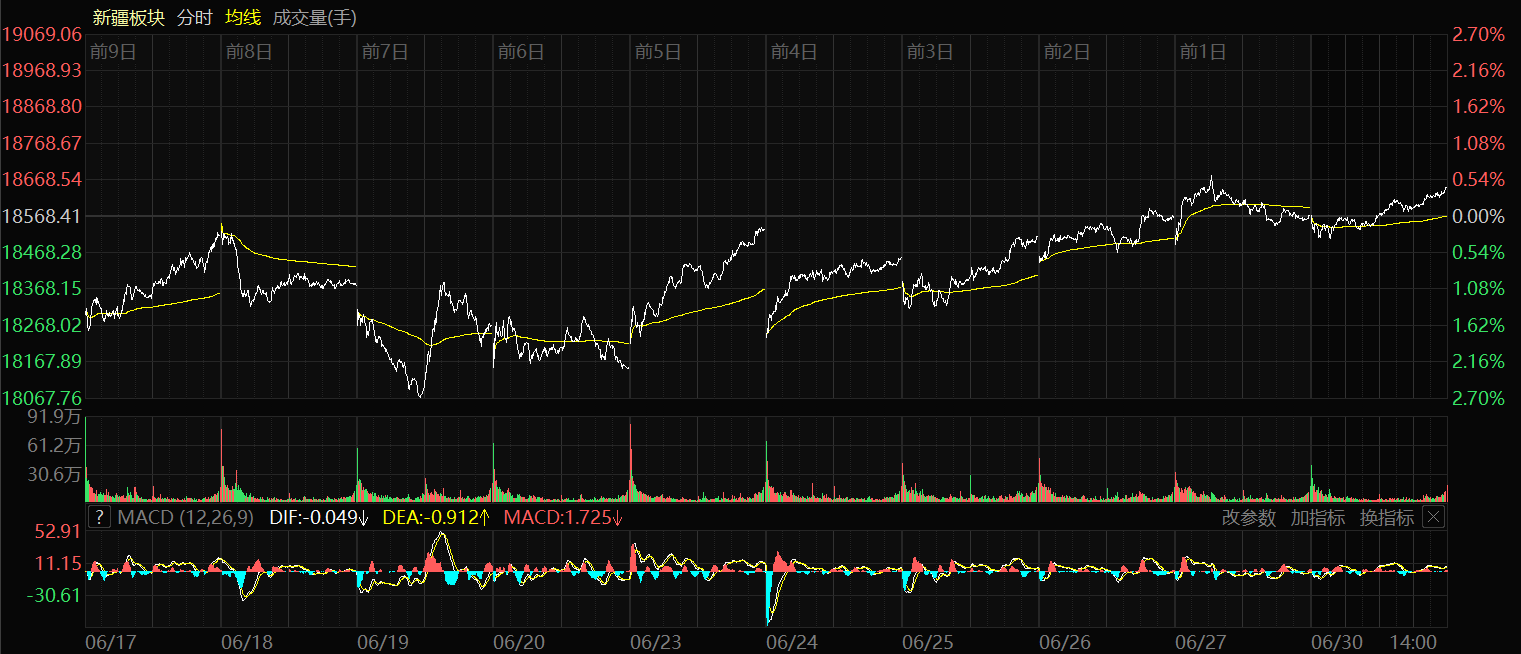This screenshot has height=654, width=1521.
Task: Select the MACD (12,26,9) indicator name
Action: pyautogui.click(x=186, y=517)
